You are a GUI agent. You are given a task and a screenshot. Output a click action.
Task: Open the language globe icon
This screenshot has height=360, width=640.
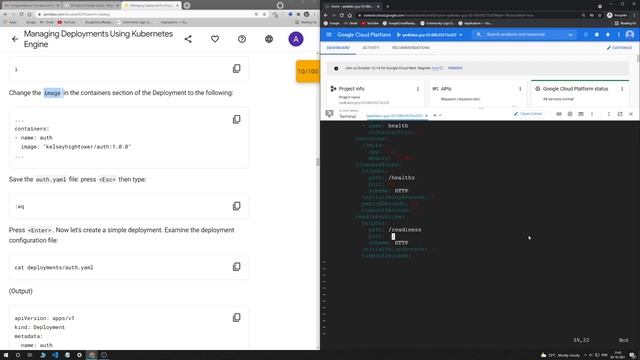[x=269, y=39]
